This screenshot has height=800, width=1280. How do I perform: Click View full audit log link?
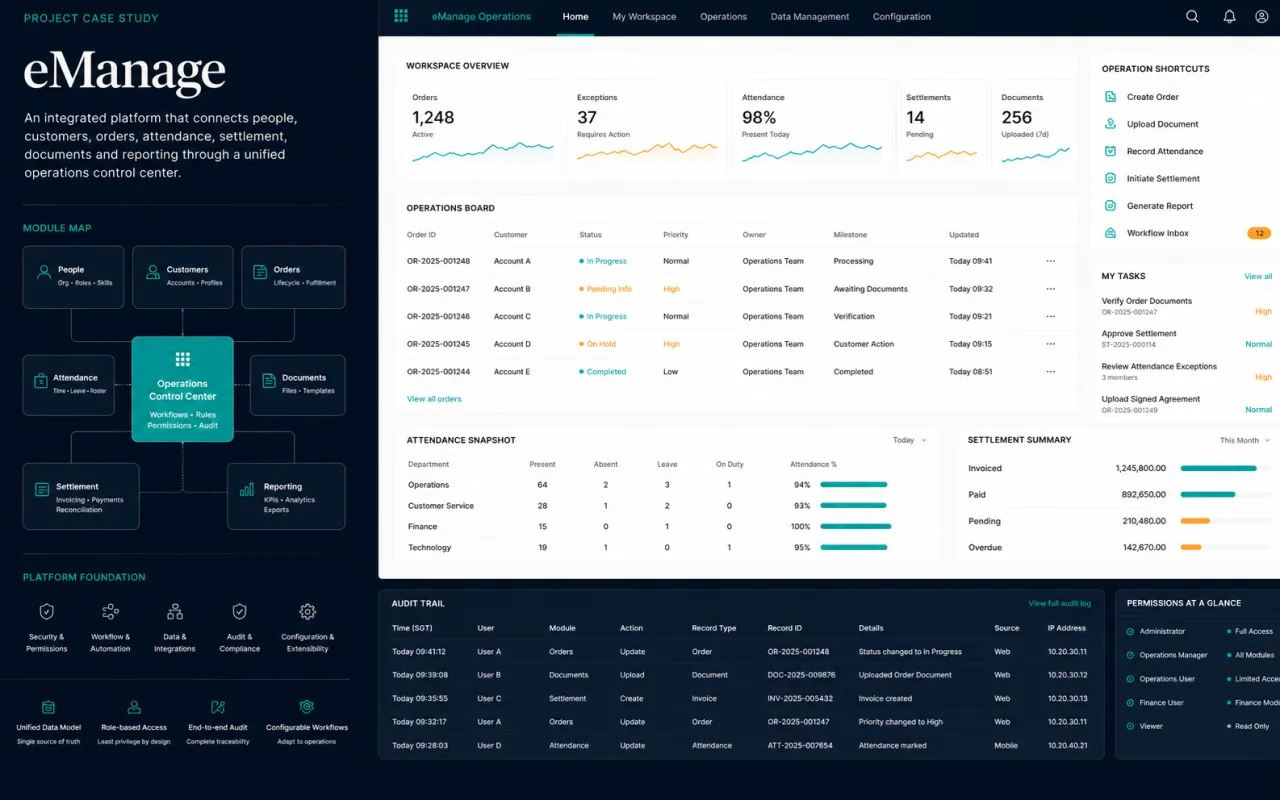point(1060,603)
